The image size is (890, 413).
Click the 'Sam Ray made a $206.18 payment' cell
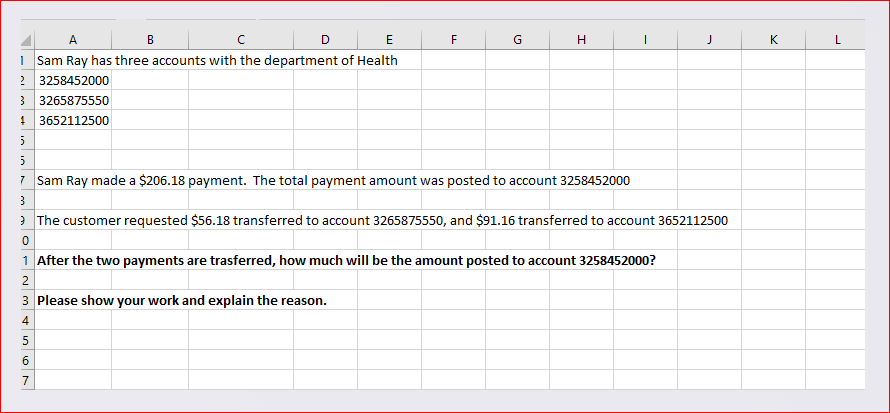tap(73, 180)
